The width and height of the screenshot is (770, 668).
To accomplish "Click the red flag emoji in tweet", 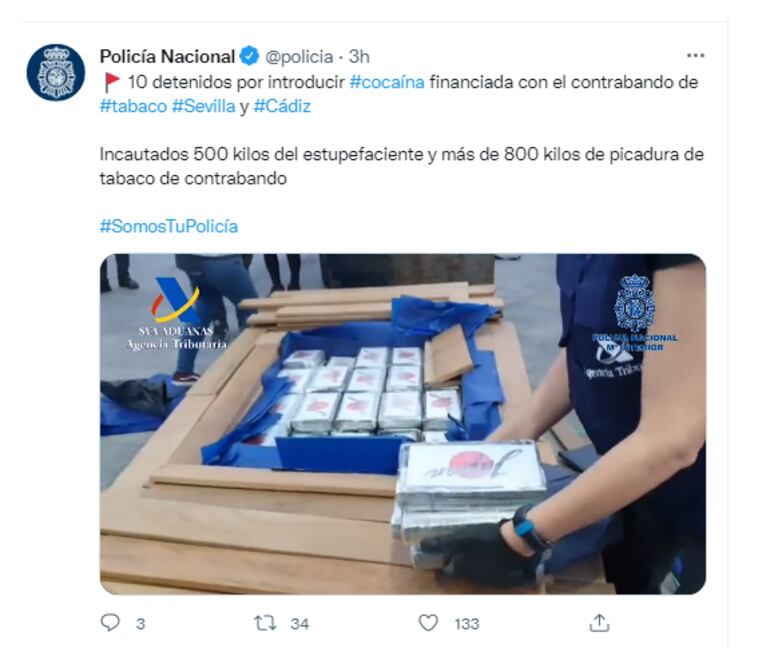I will point(112,82).
